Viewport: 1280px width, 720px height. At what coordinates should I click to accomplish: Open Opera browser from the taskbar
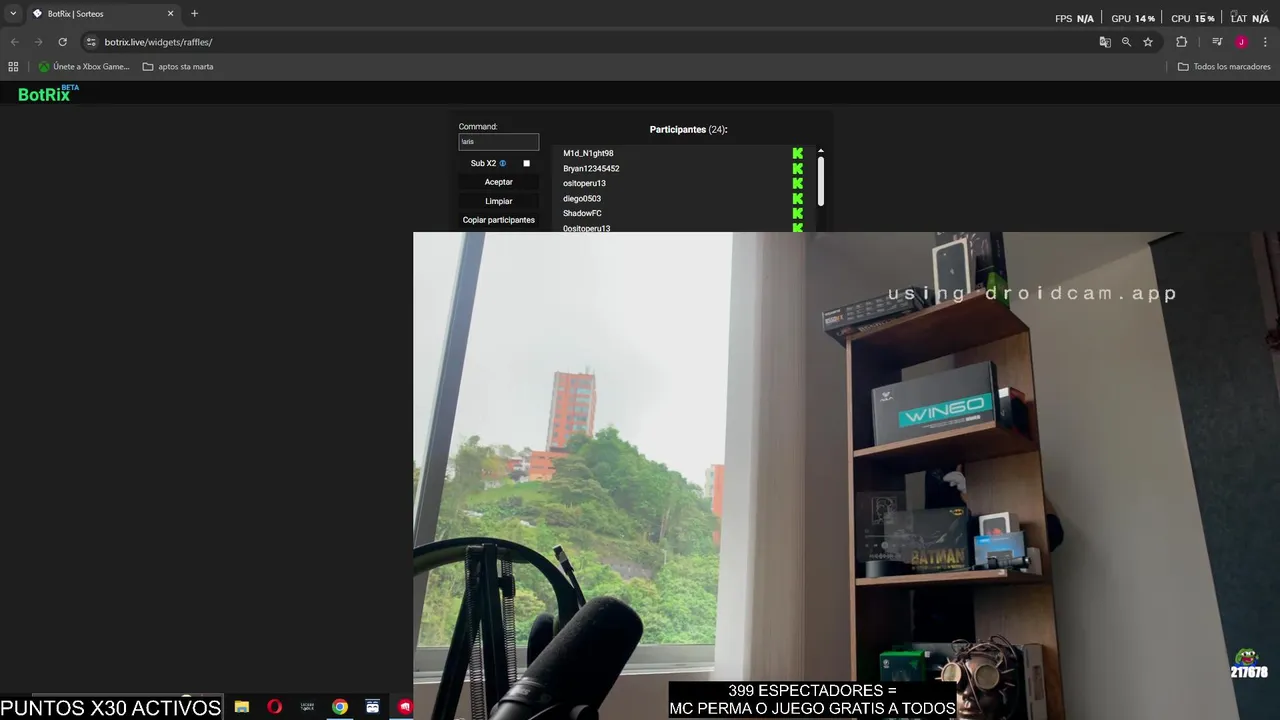coord(274,707)
